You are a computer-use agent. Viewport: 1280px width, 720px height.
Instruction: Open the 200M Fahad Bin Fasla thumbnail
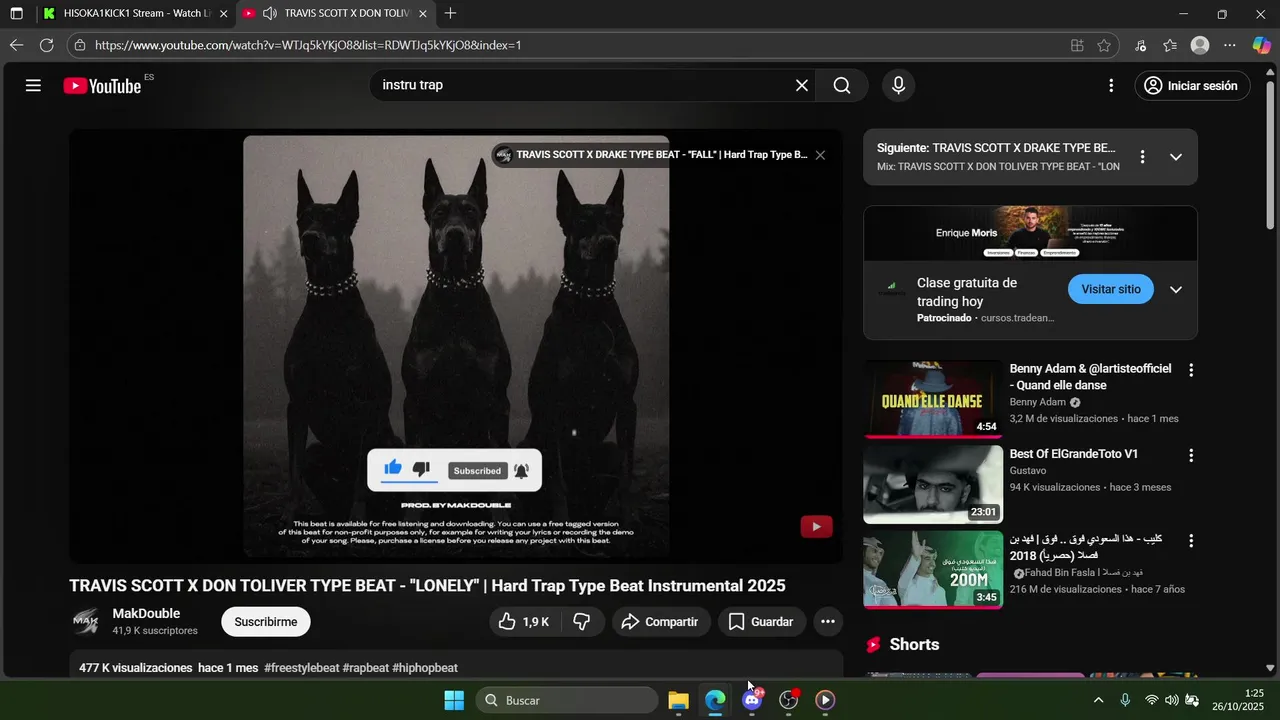click(x=933, y=570)
